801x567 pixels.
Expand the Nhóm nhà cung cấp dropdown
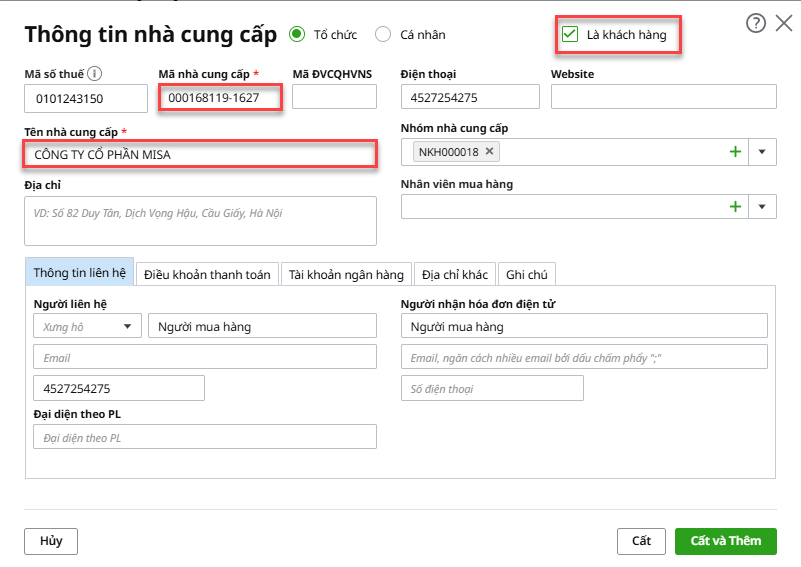(x=762, y=152)
